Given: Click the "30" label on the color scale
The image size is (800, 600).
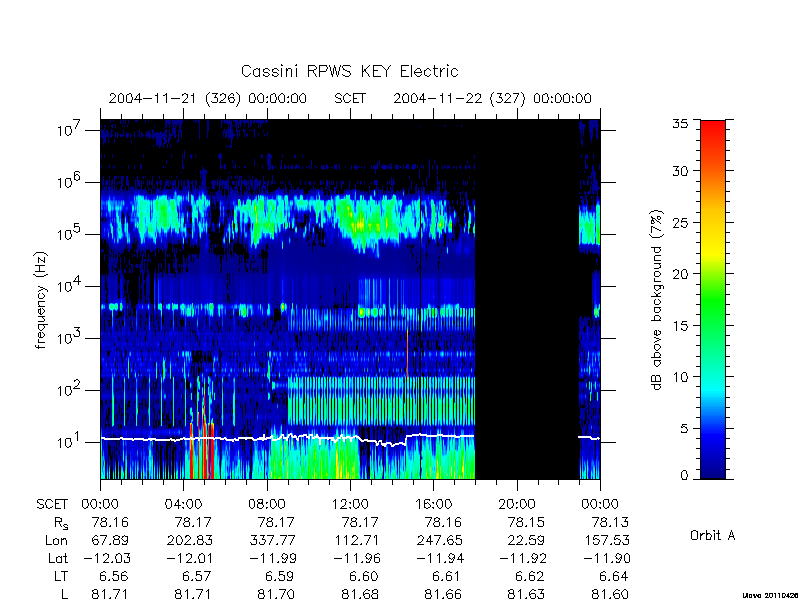Looking at the screenshot, I should click(680, 170).
